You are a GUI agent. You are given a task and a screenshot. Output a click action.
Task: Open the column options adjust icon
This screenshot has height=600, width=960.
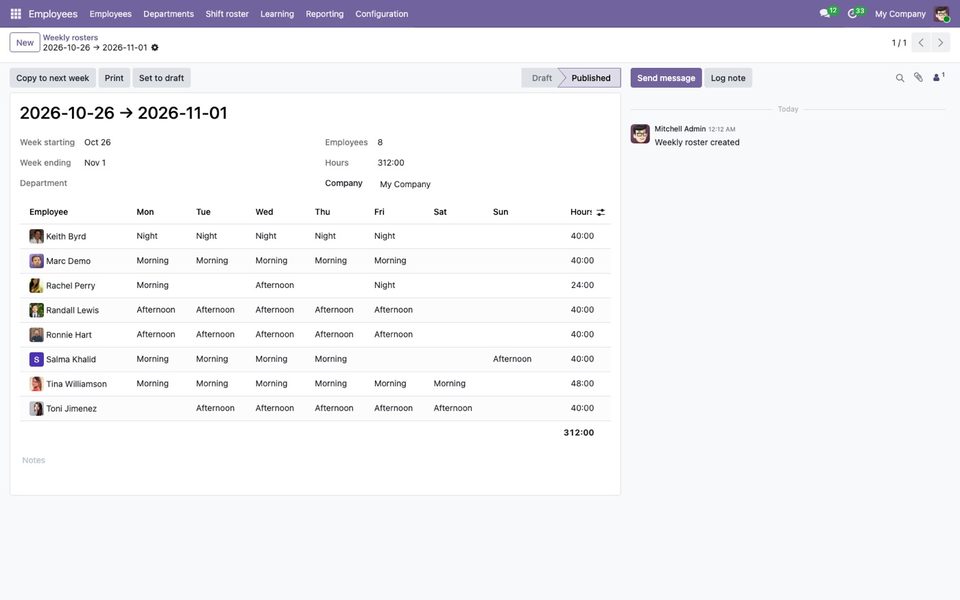(601, 212)
